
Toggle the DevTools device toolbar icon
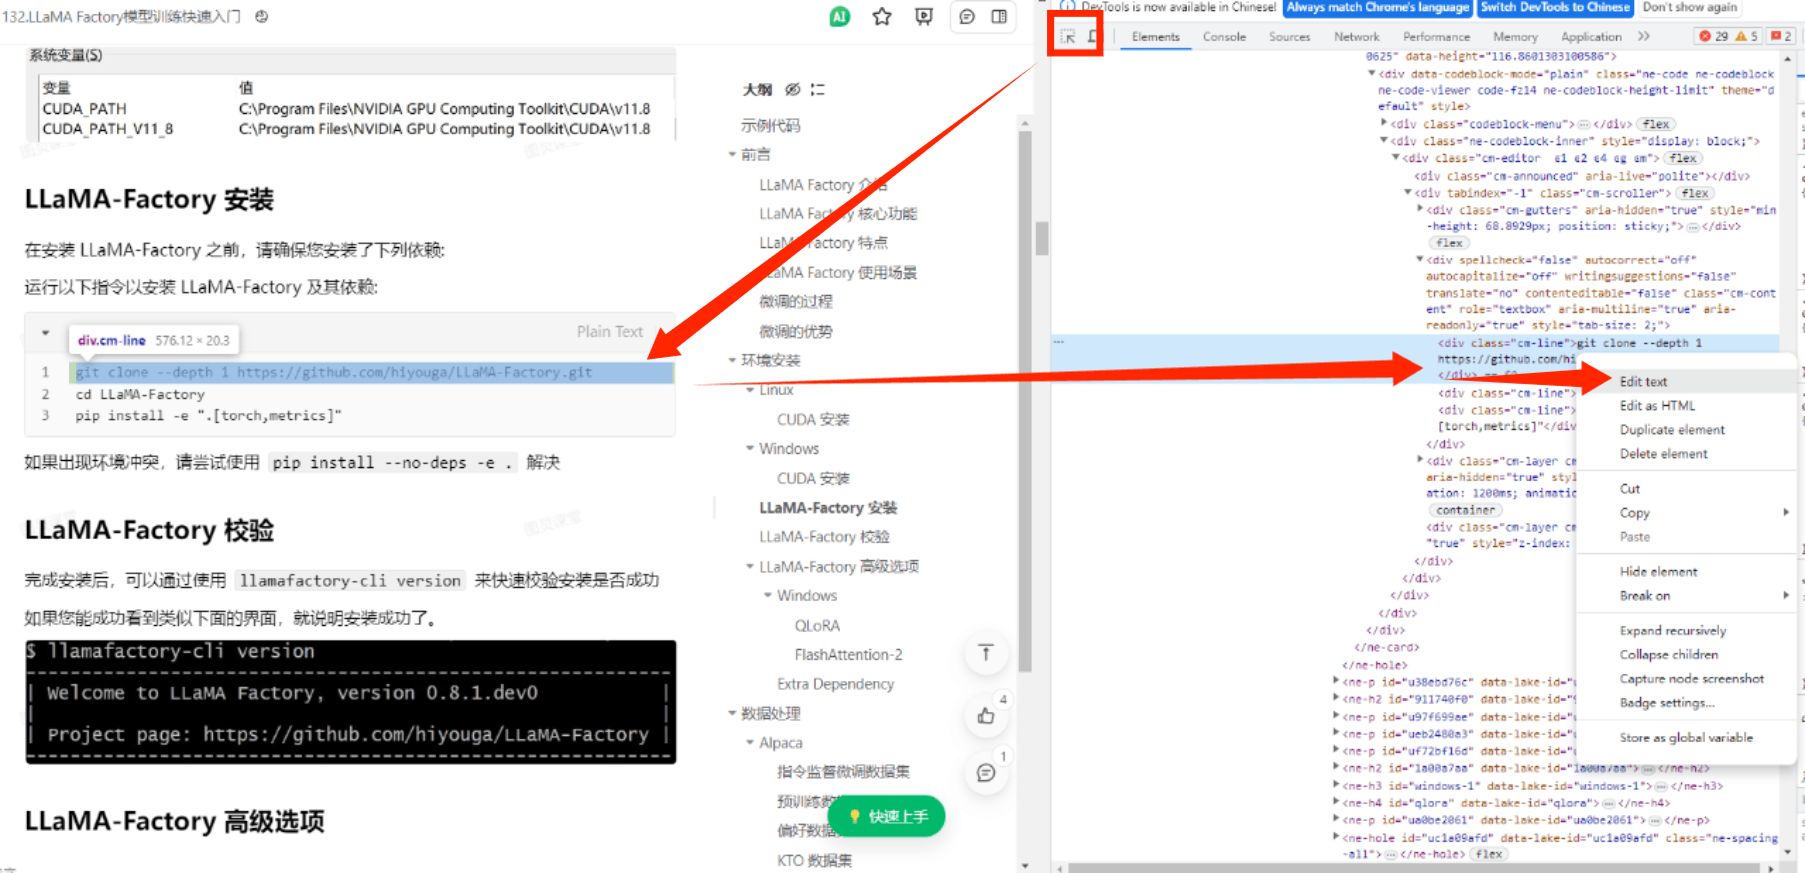(1093, 36)
